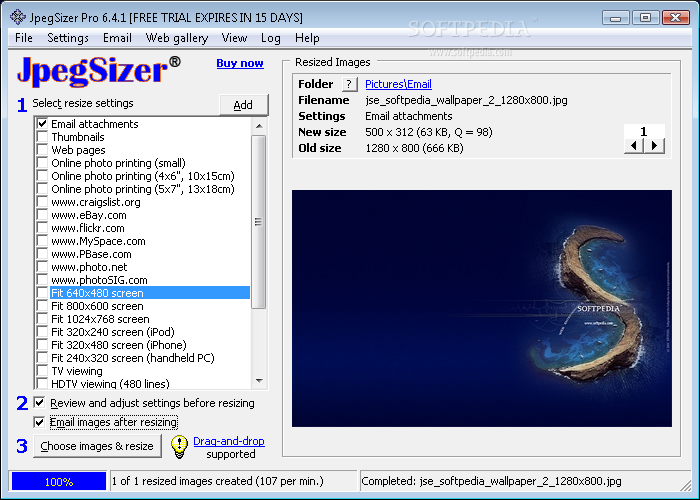
Task: Click the JpegSizer logo
Action: 99,71
